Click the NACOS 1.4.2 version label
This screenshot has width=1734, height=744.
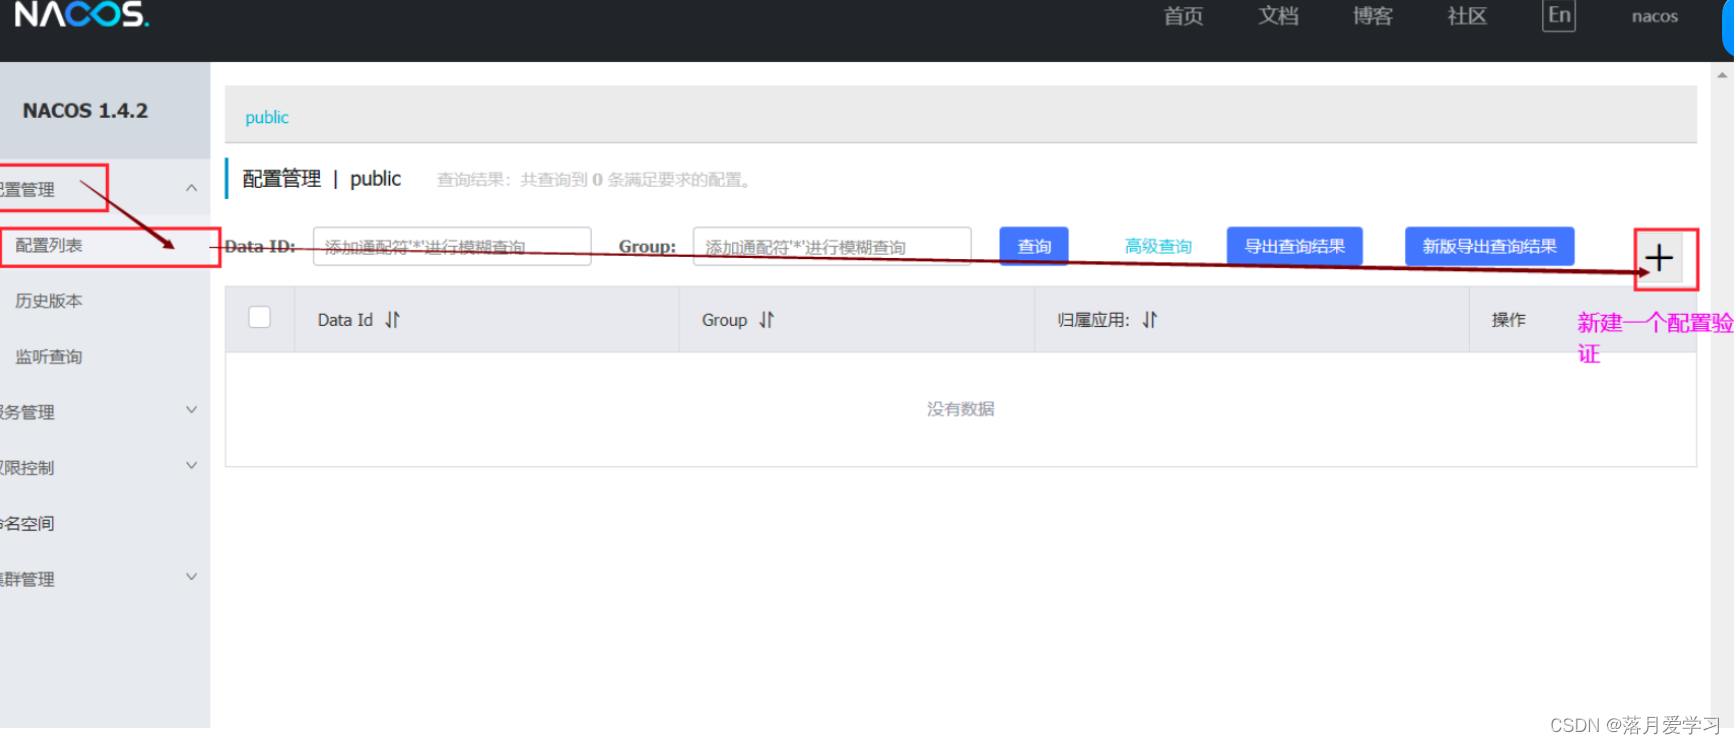tap(85, 111)
